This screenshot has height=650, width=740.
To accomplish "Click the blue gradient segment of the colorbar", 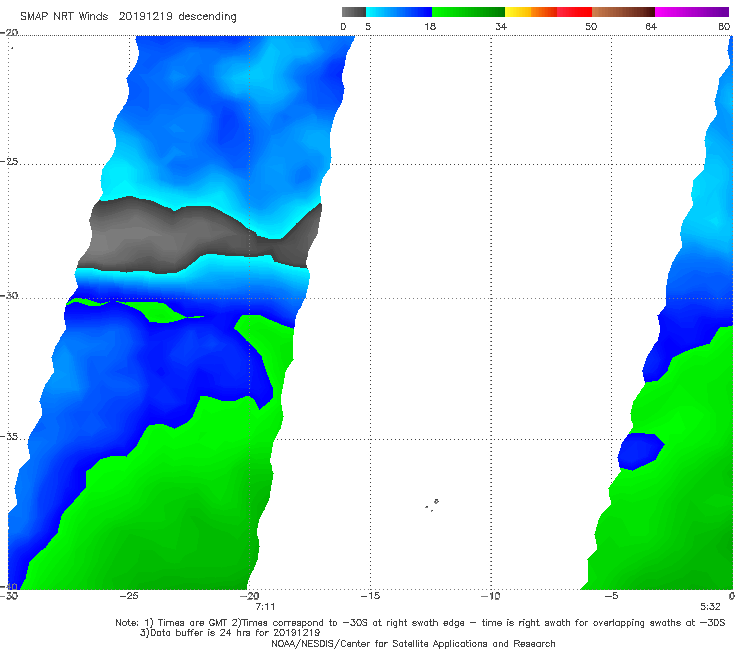I will click(399, 12).
